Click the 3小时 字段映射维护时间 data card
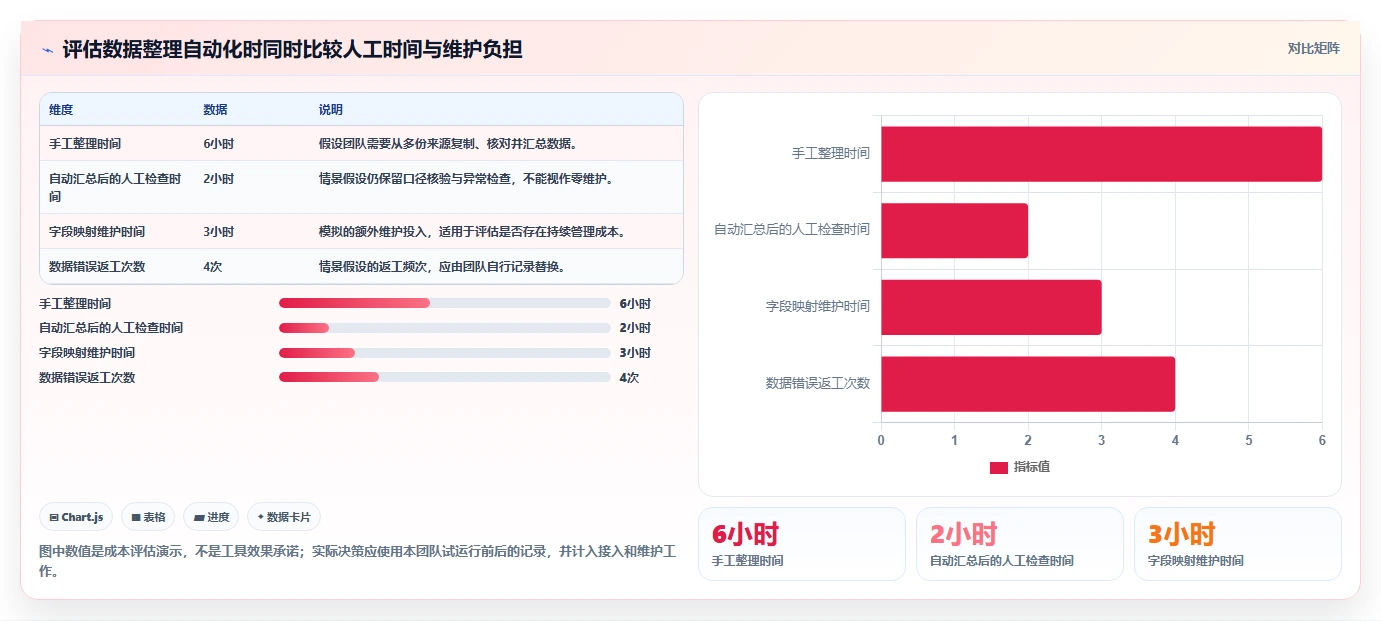Viewport: 1381px width, 621px height. point(1238,544)
